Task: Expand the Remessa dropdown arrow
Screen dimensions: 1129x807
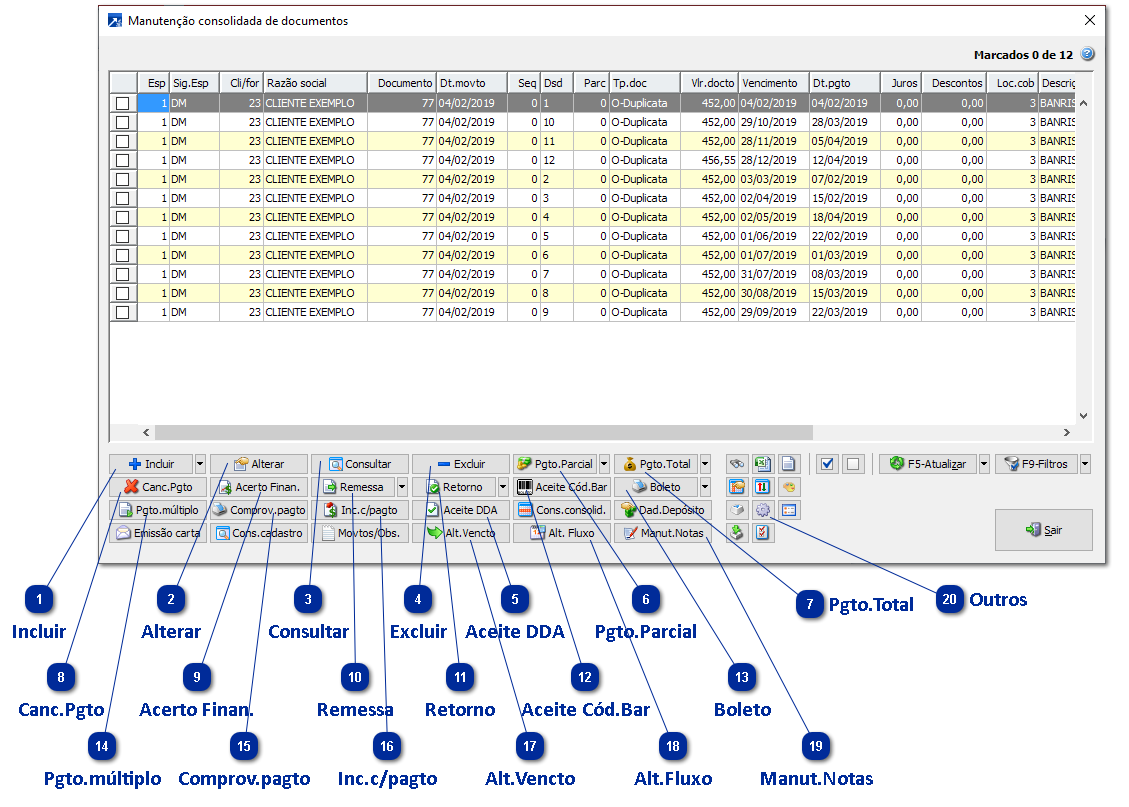Action: click(x=402, y=487)
